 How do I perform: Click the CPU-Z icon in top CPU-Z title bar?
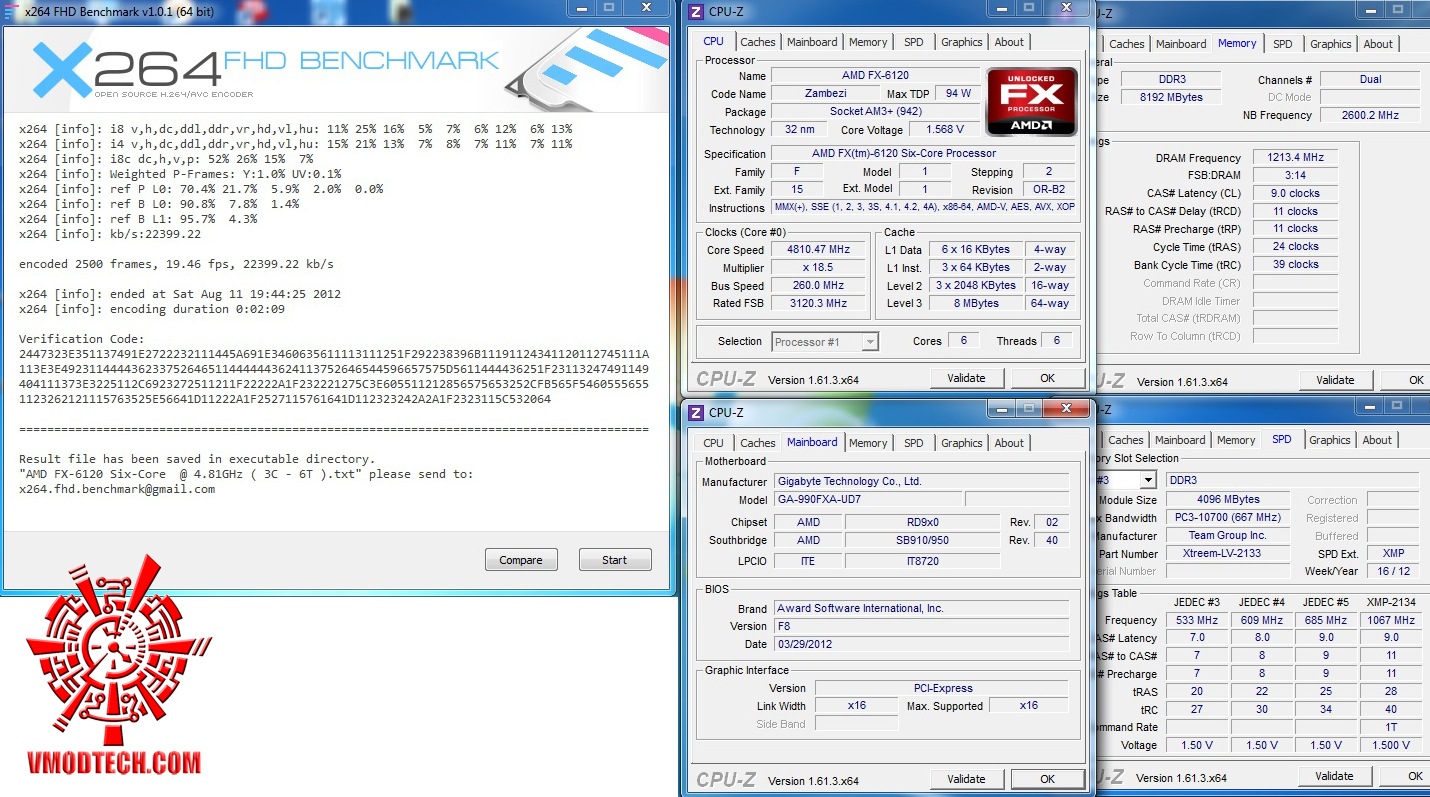coord(696,11)
